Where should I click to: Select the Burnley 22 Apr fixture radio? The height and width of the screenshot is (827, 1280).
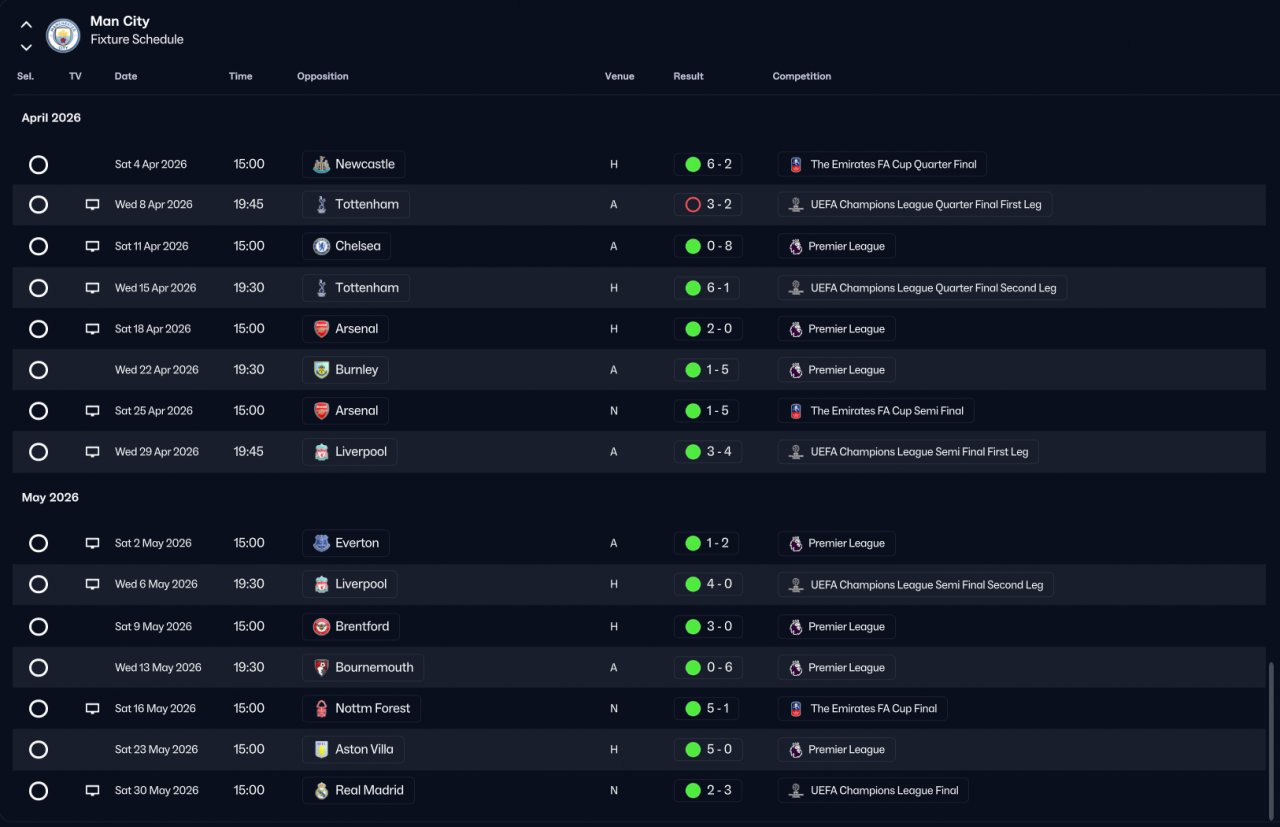pos(38,370)
